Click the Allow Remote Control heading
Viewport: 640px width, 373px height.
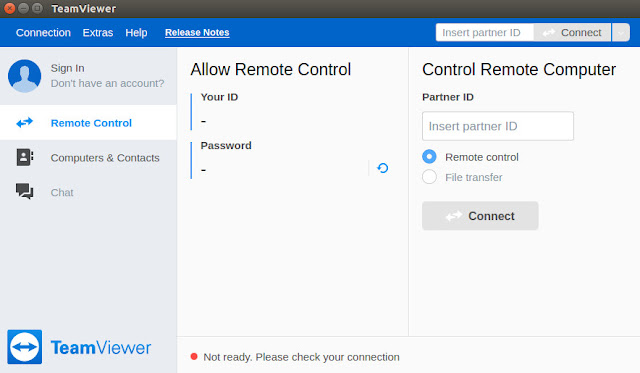point(271,69)
